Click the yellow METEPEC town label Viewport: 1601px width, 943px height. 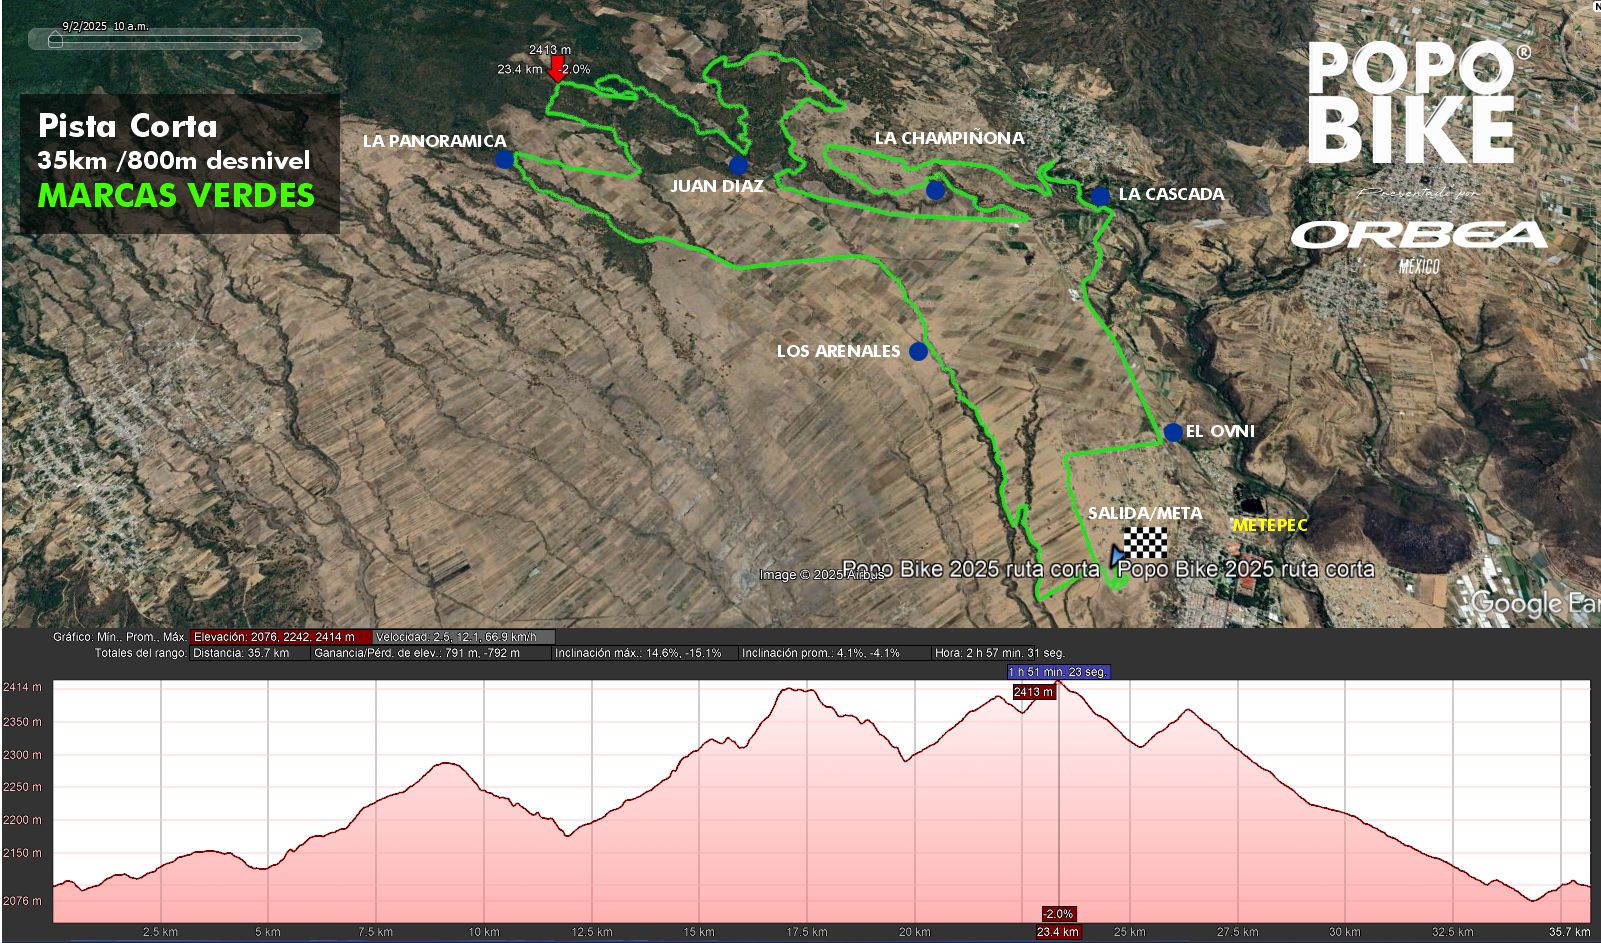coord(1269,525)
